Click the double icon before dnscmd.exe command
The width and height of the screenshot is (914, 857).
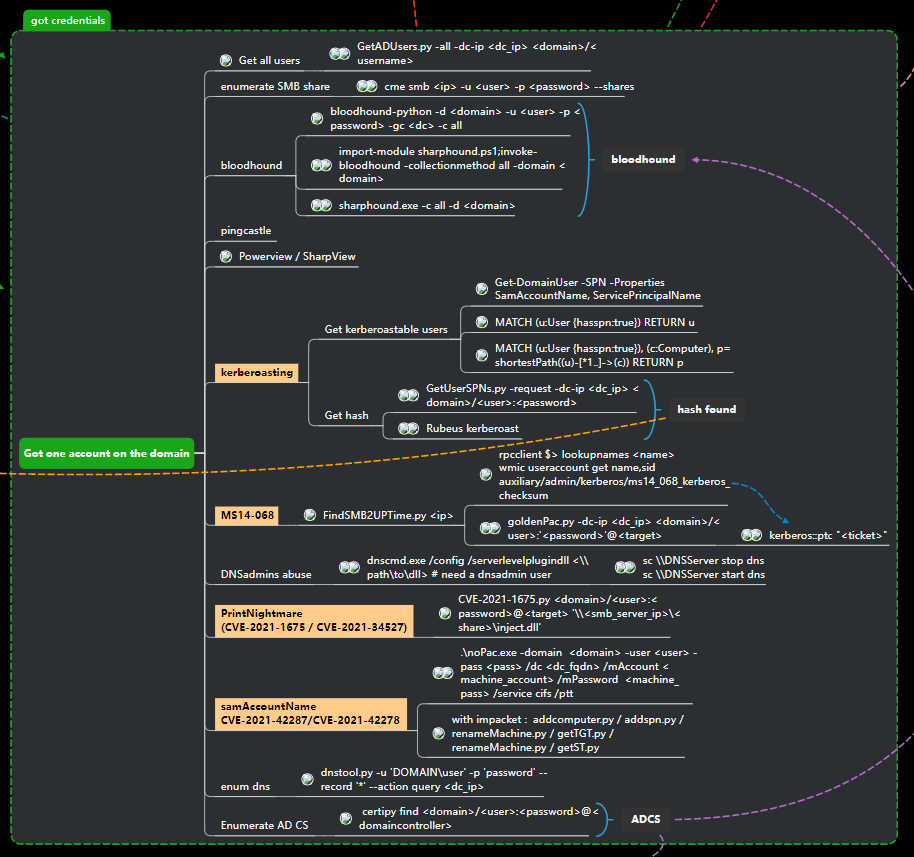pos(349,567)
